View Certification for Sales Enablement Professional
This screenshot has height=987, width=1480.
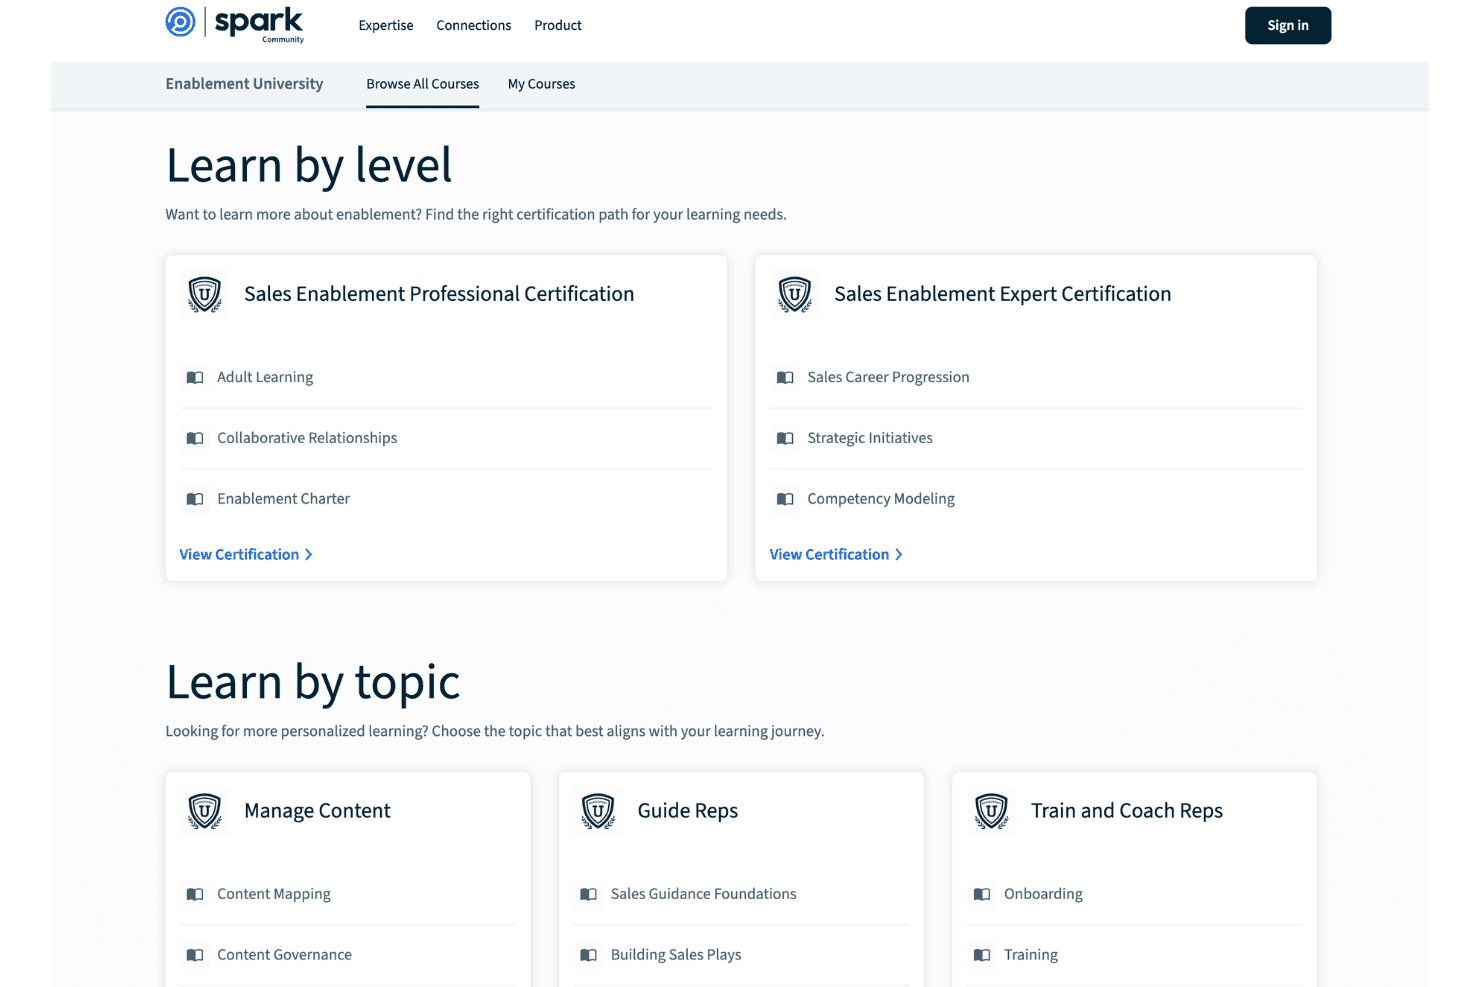click(x=246, y=555)
